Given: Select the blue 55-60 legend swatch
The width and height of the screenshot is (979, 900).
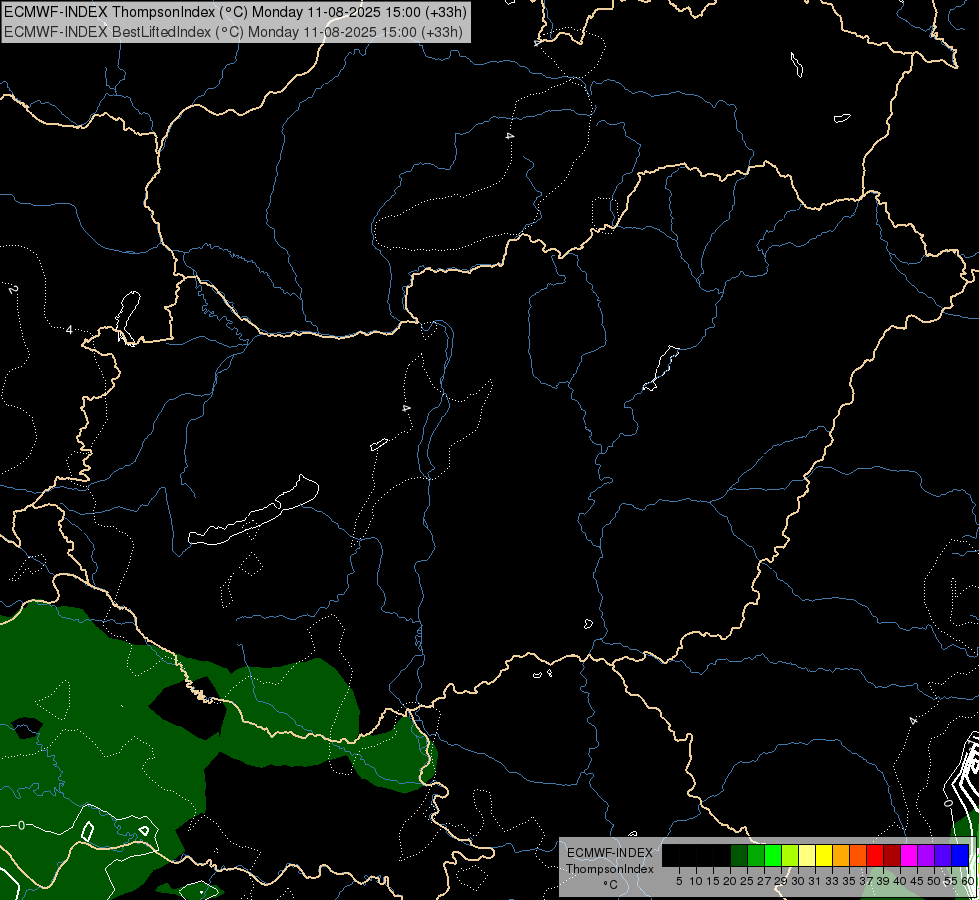Looking at the screenshot, I should [x=961, y=855].
